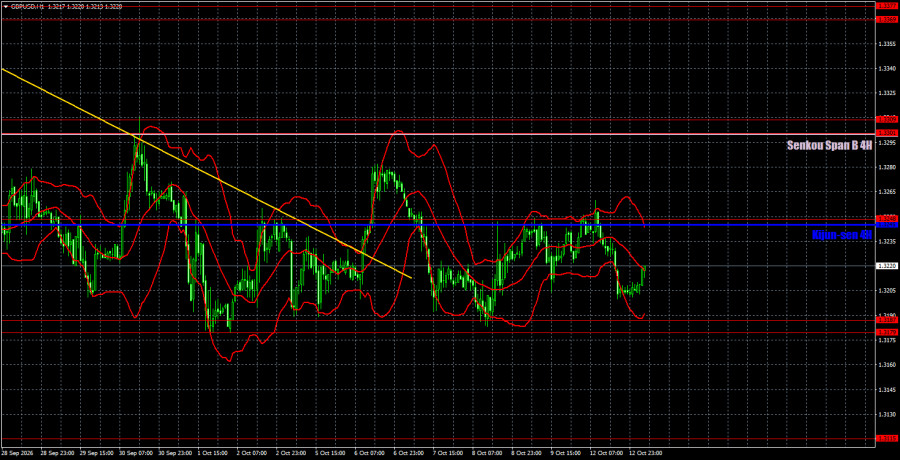Click the 5 Oct 15:00 time label
The width and height of the screenshot is (900, 460).
pyautogui.click(x=331, y=453)
